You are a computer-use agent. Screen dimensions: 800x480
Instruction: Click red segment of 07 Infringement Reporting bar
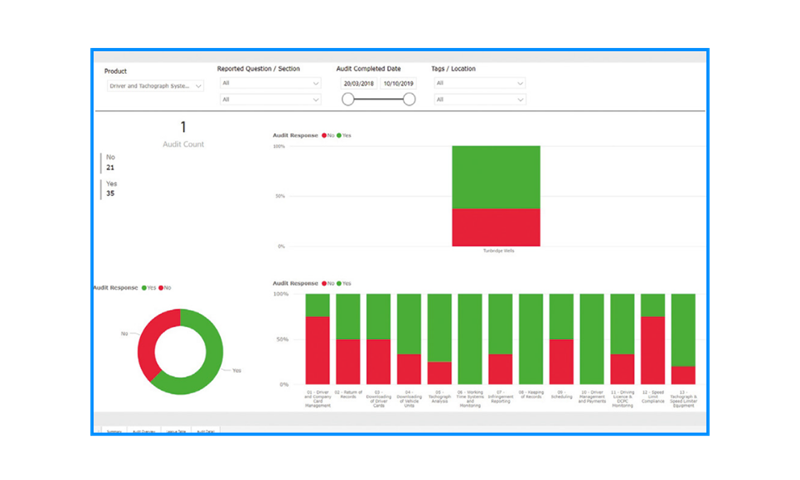click(501, 369)
